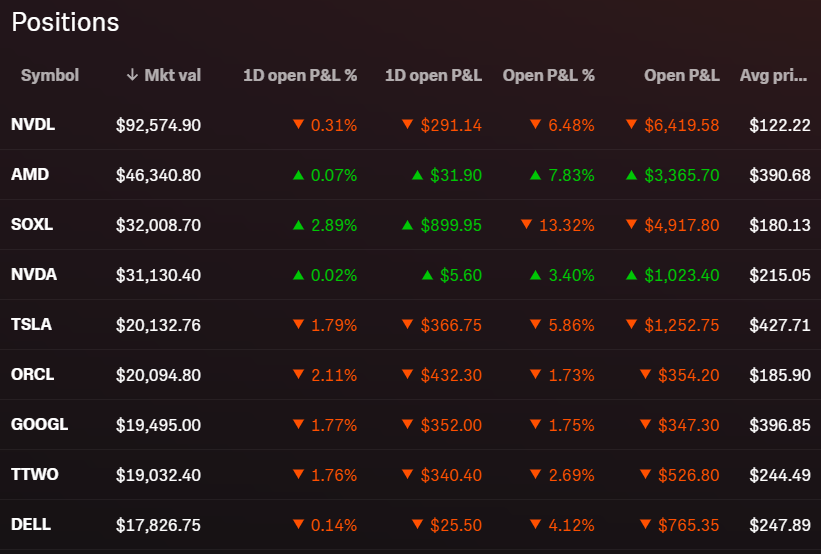Click DELL market value $17,826.75

coord(158,525)
